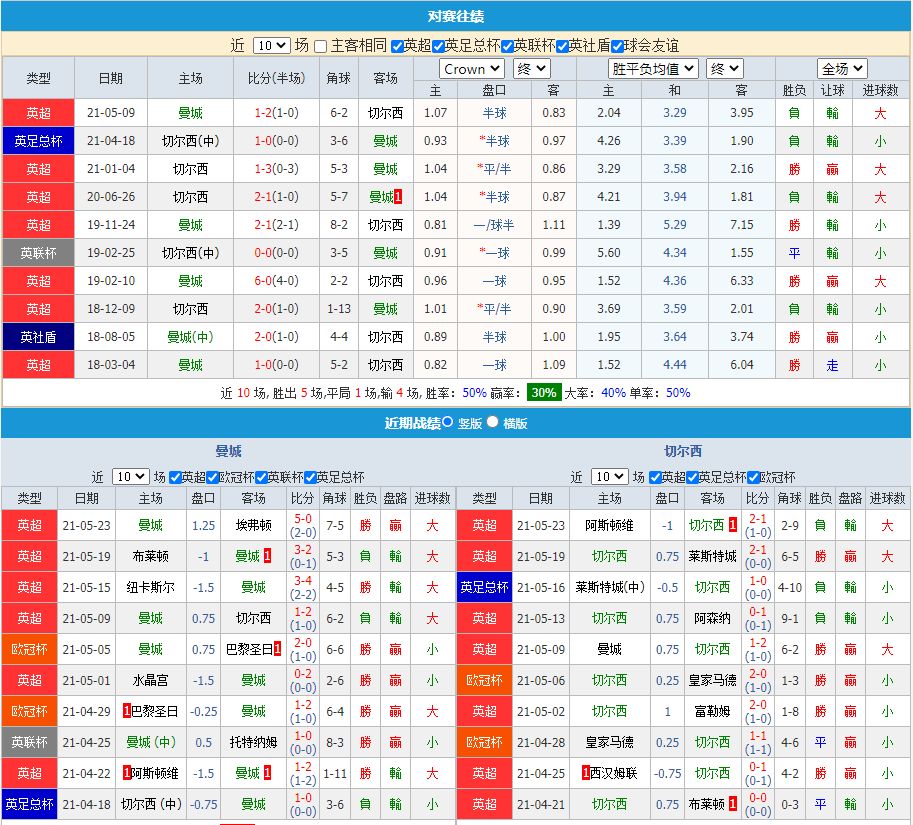913x825 pixels.
Task: Click the 比分(半场) column header
Action: 277,78
